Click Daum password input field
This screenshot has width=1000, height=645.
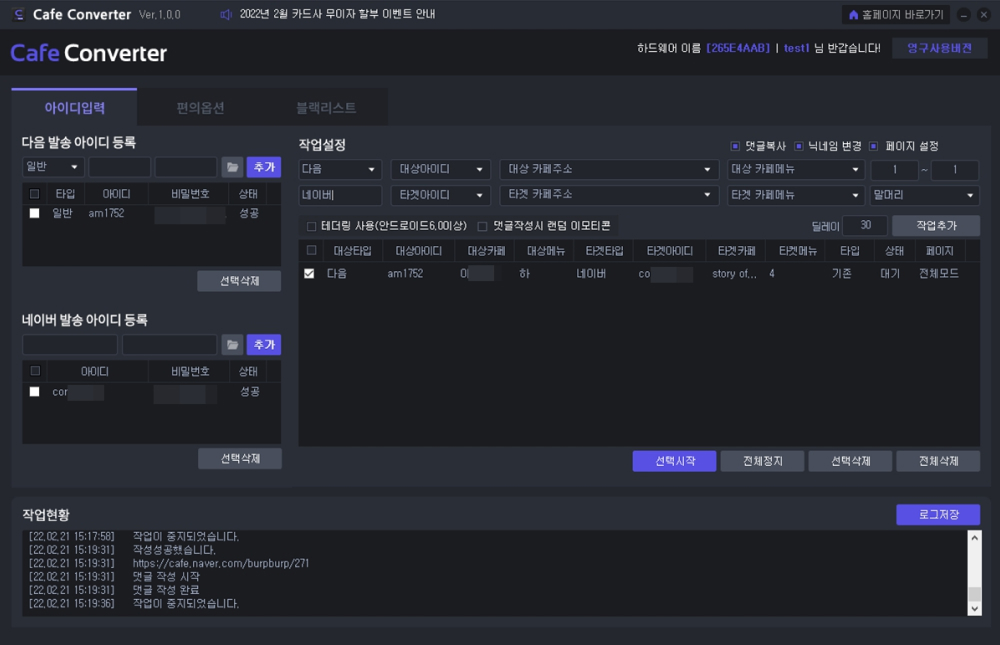point(186,167)
